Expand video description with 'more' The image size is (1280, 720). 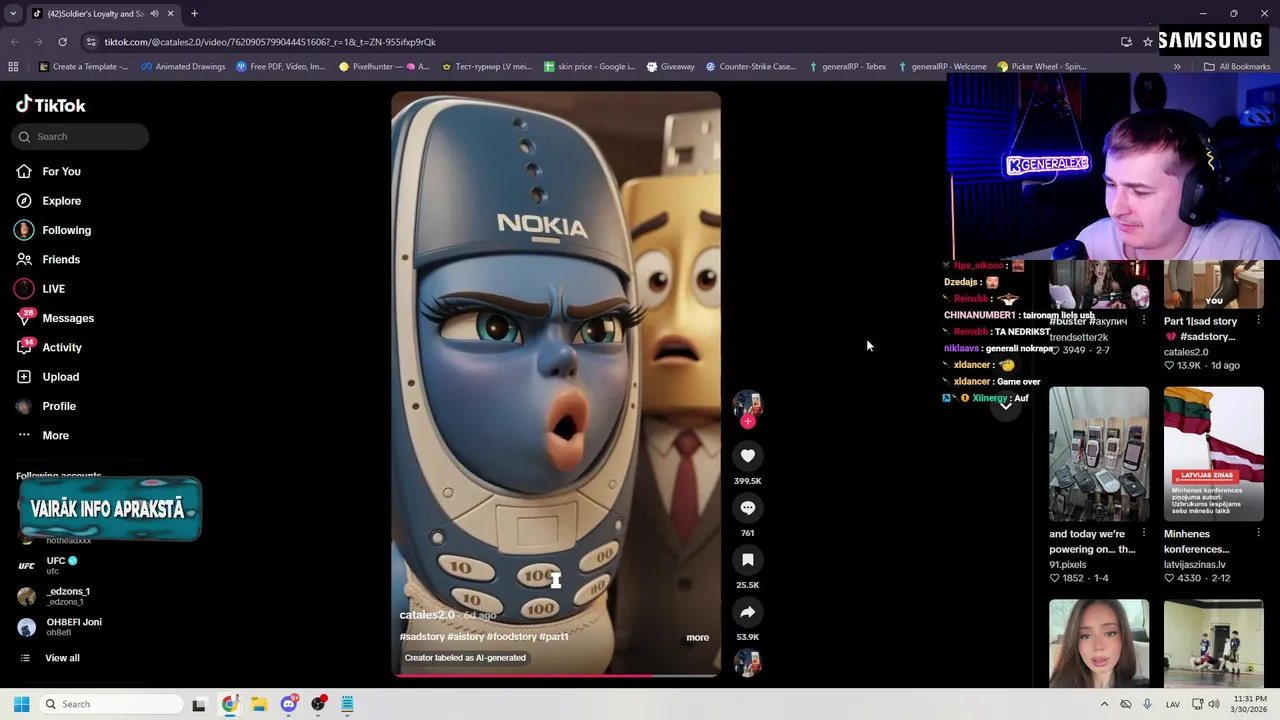[x=697, y=637]
